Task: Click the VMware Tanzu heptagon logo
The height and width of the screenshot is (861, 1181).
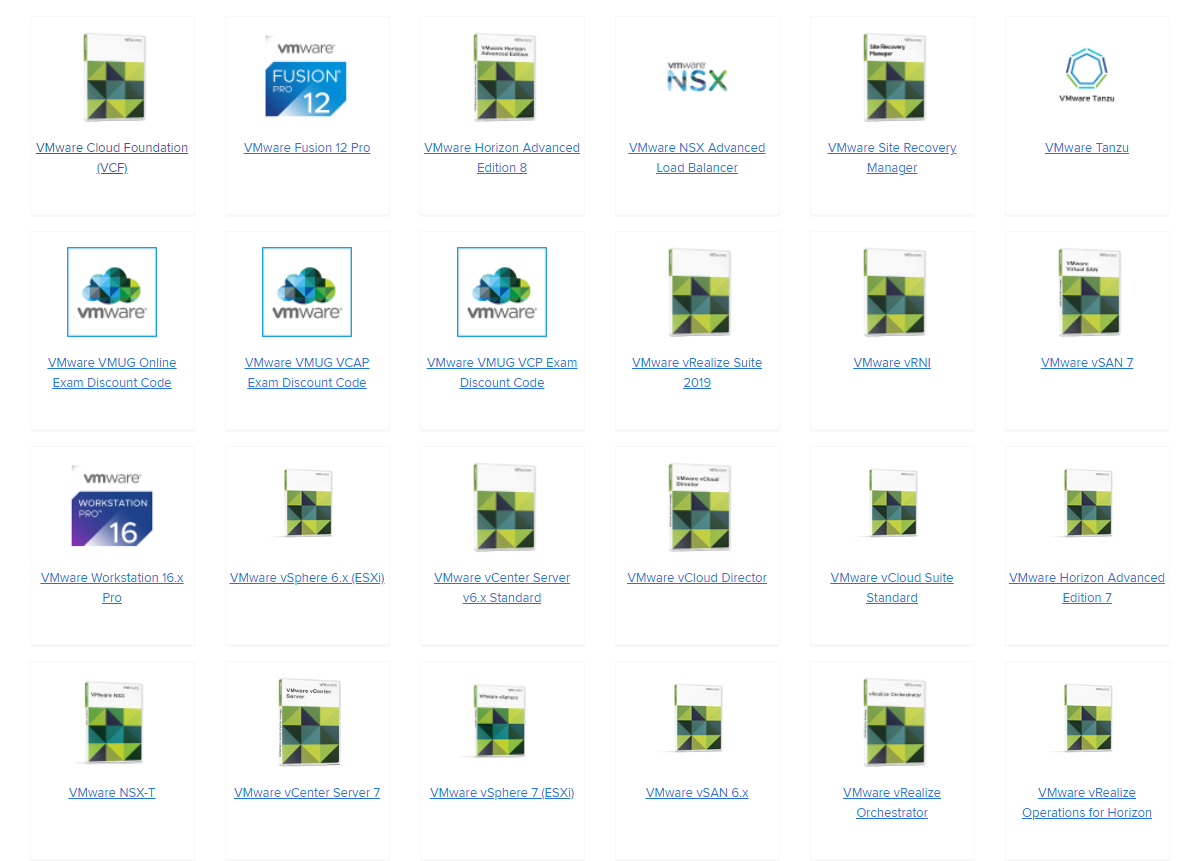Action: click(x=1086, y=75)
